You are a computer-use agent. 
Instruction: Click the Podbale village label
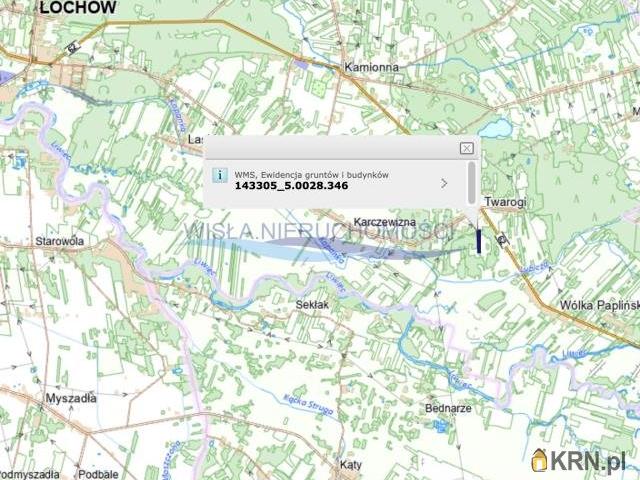[x=98, y=474]
